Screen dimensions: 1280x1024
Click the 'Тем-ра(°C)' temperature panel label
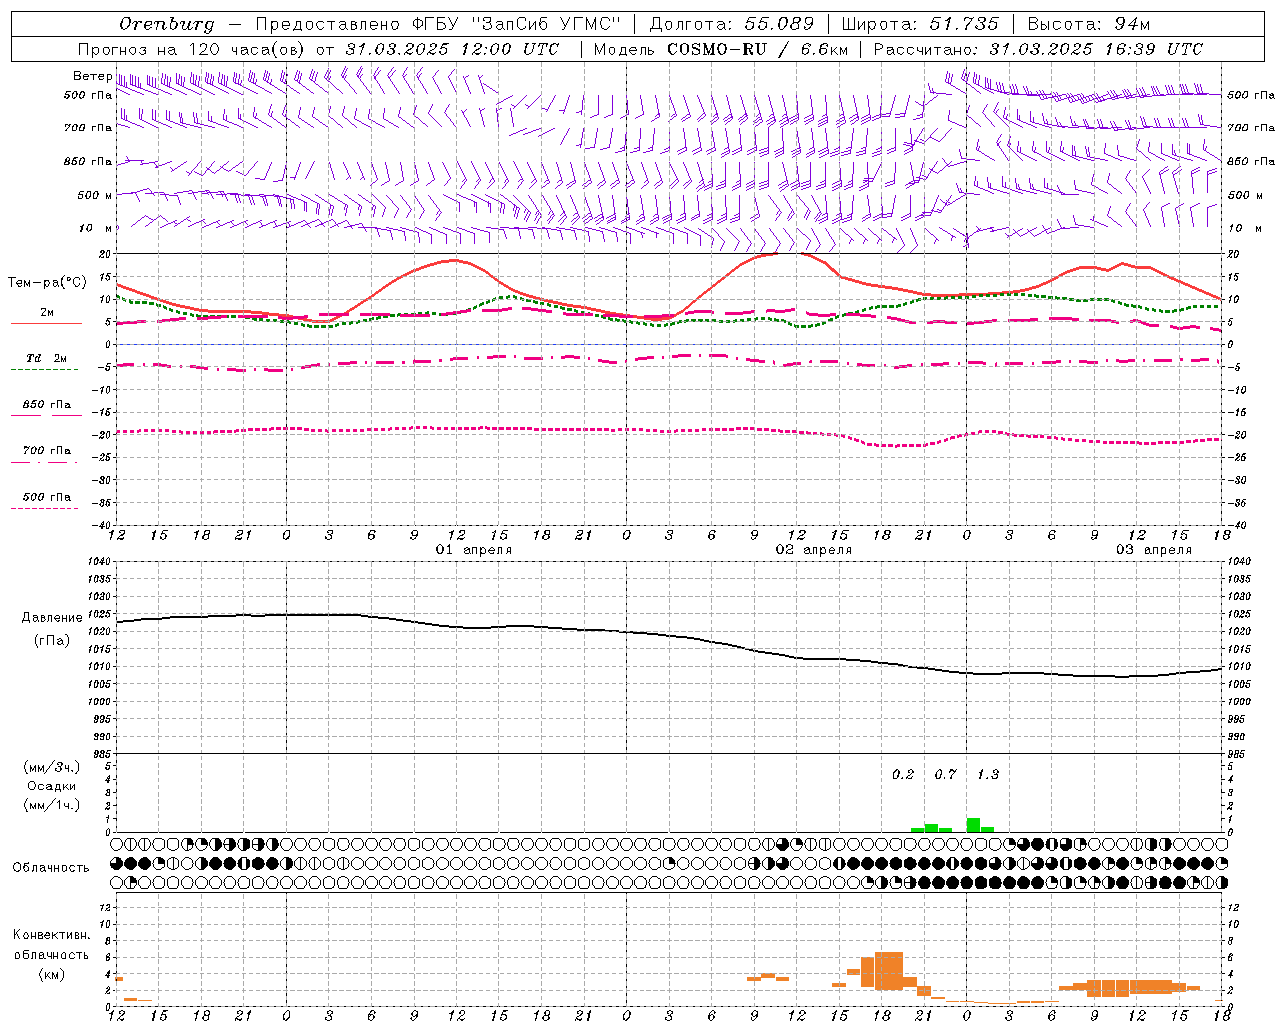[46, 283]
